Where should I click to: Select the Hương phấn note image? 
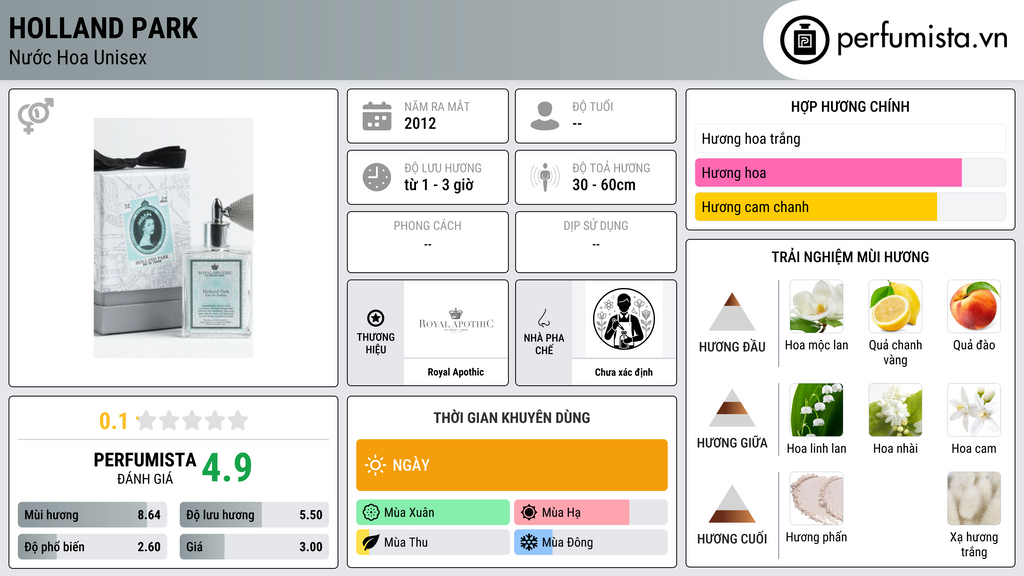tap(816, 498)
